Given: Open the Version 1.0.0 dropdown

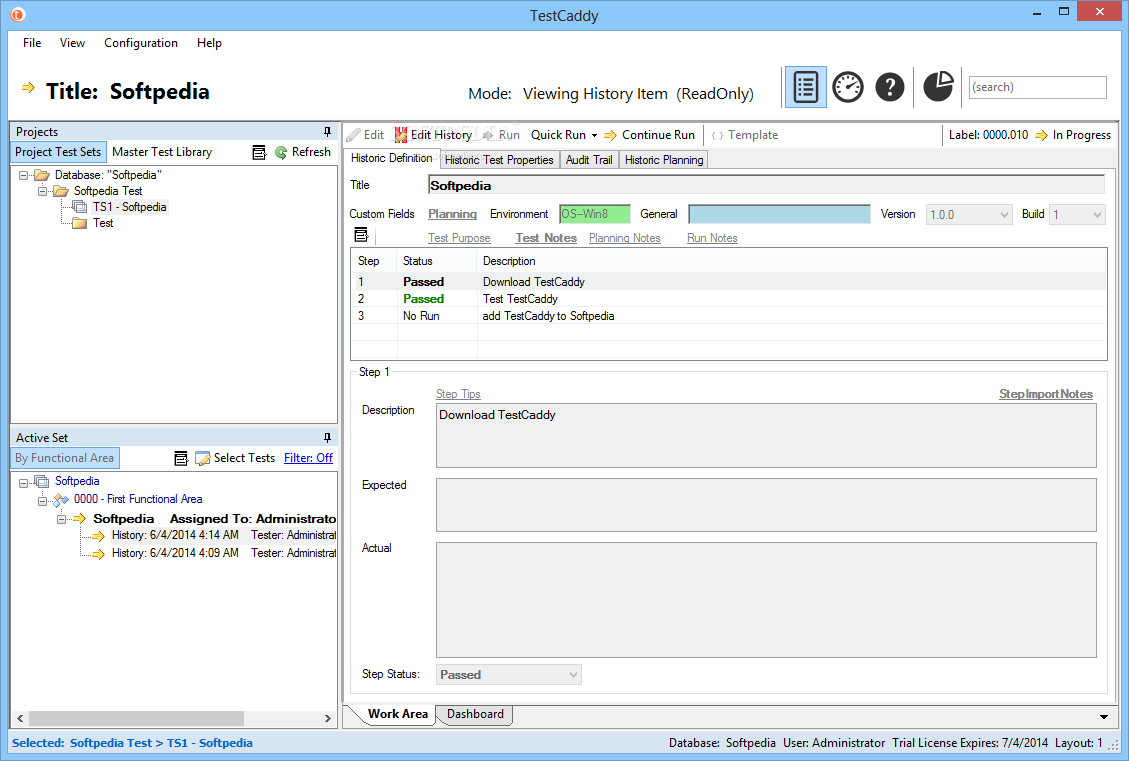Looking at the screenshot, I should (1004, 215).
